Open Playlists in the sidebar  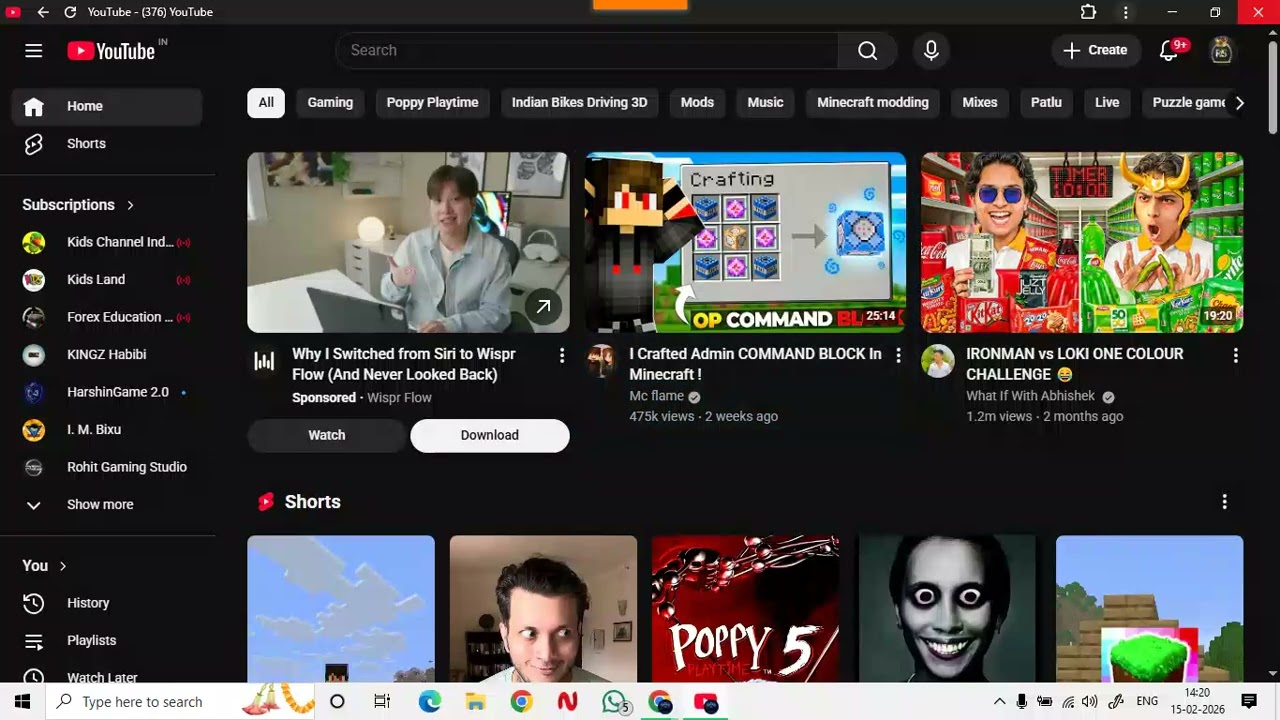[x=107, y=640]
